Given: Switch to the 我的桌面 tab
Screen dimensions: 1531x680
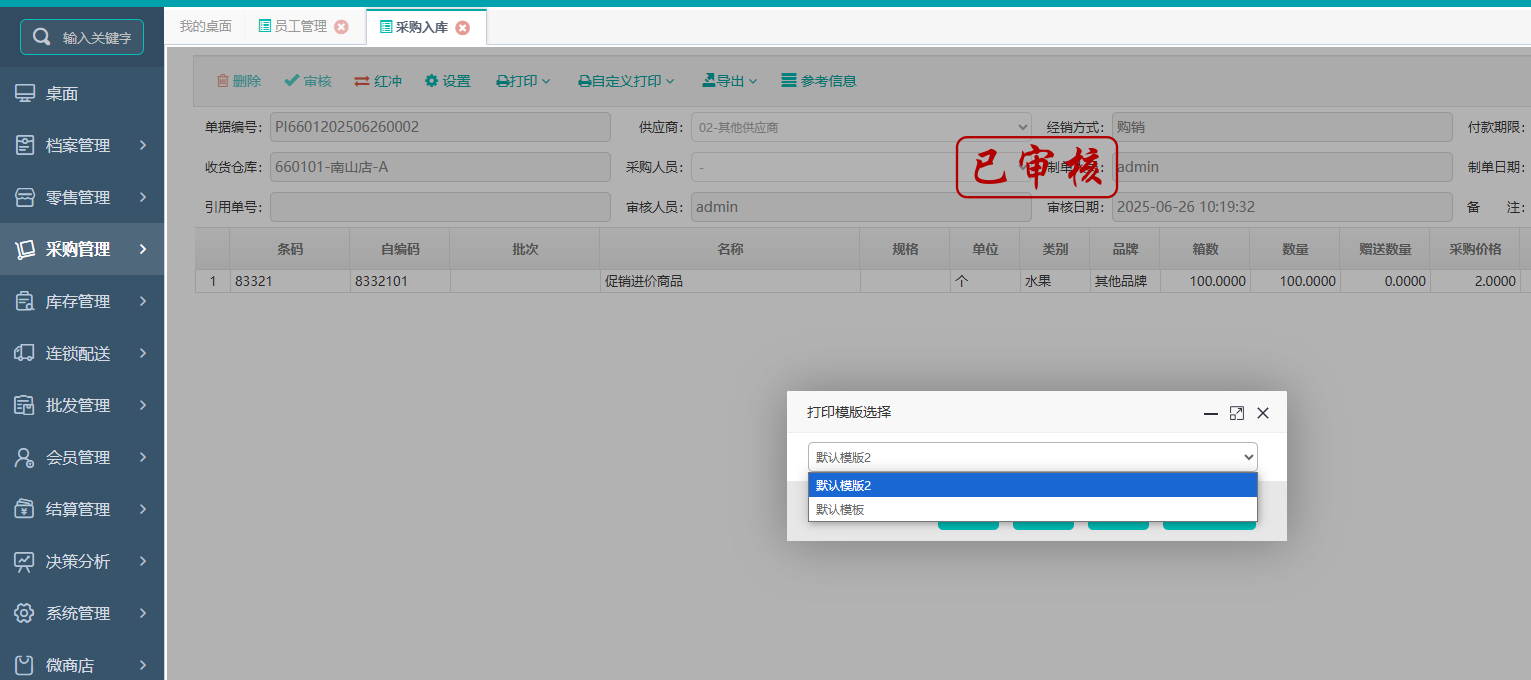Looking at the screenshot, I should 205,27.
